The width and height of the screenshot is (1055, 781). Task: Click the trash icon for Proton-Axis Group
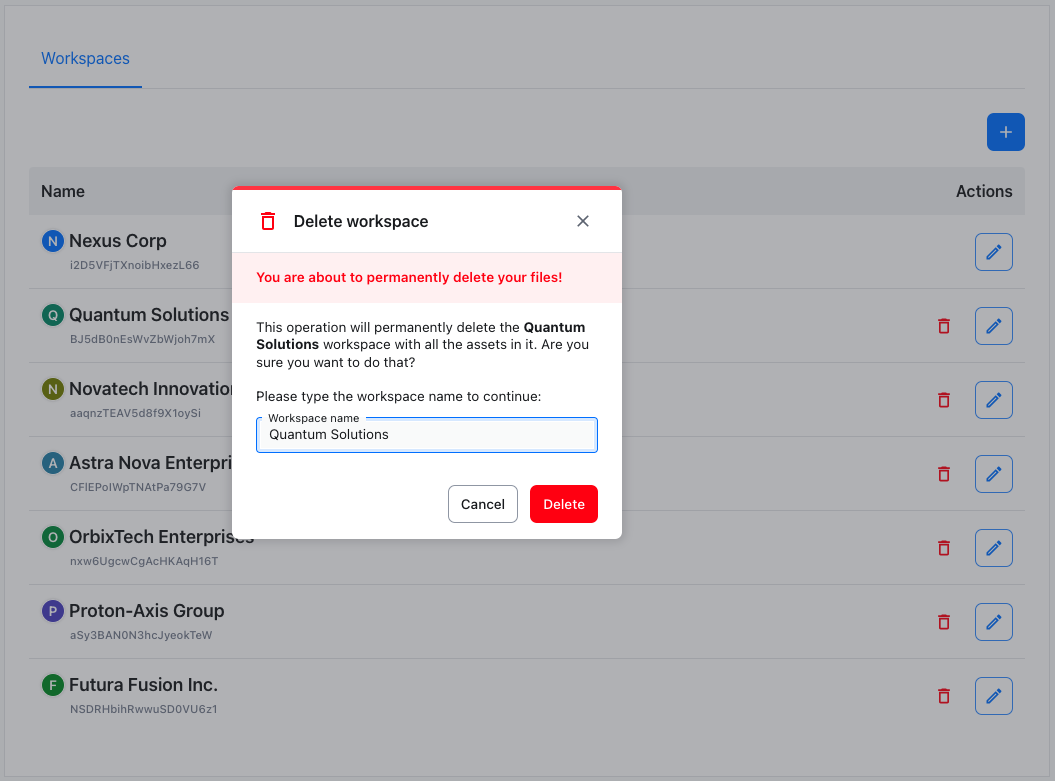tap(943, 622)
